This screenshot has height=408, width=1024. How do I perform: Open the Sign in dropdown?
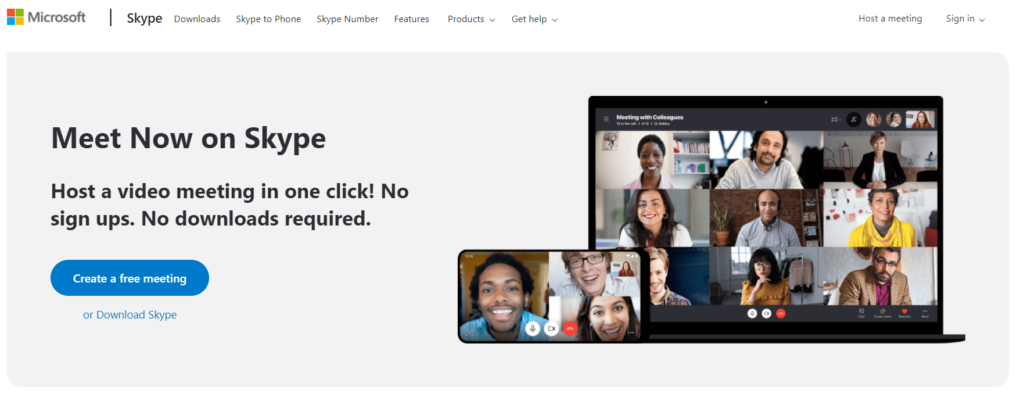965,19
